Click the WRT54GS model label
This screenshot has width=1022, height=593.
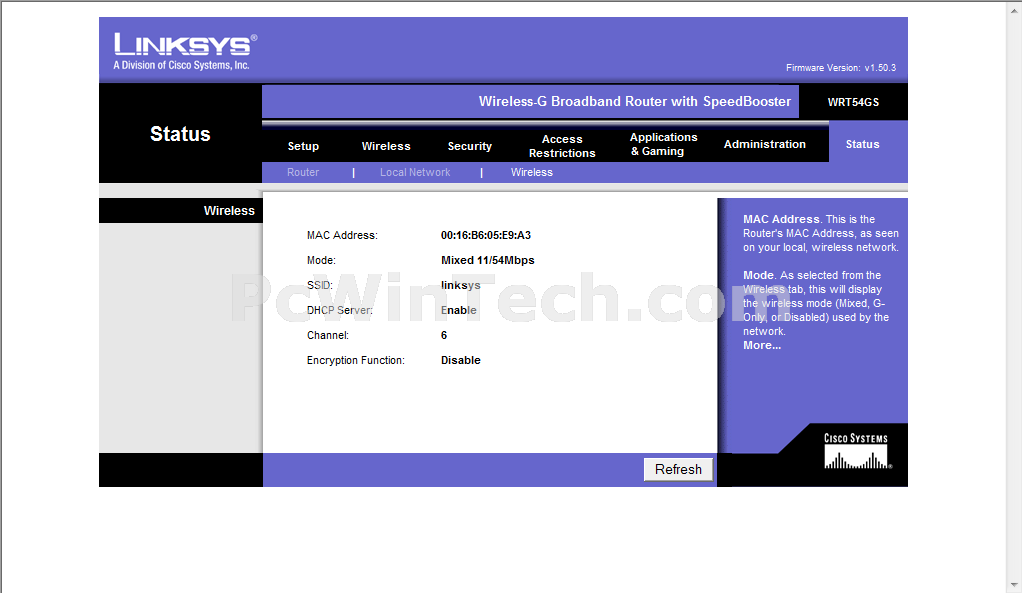pos(853,102)
